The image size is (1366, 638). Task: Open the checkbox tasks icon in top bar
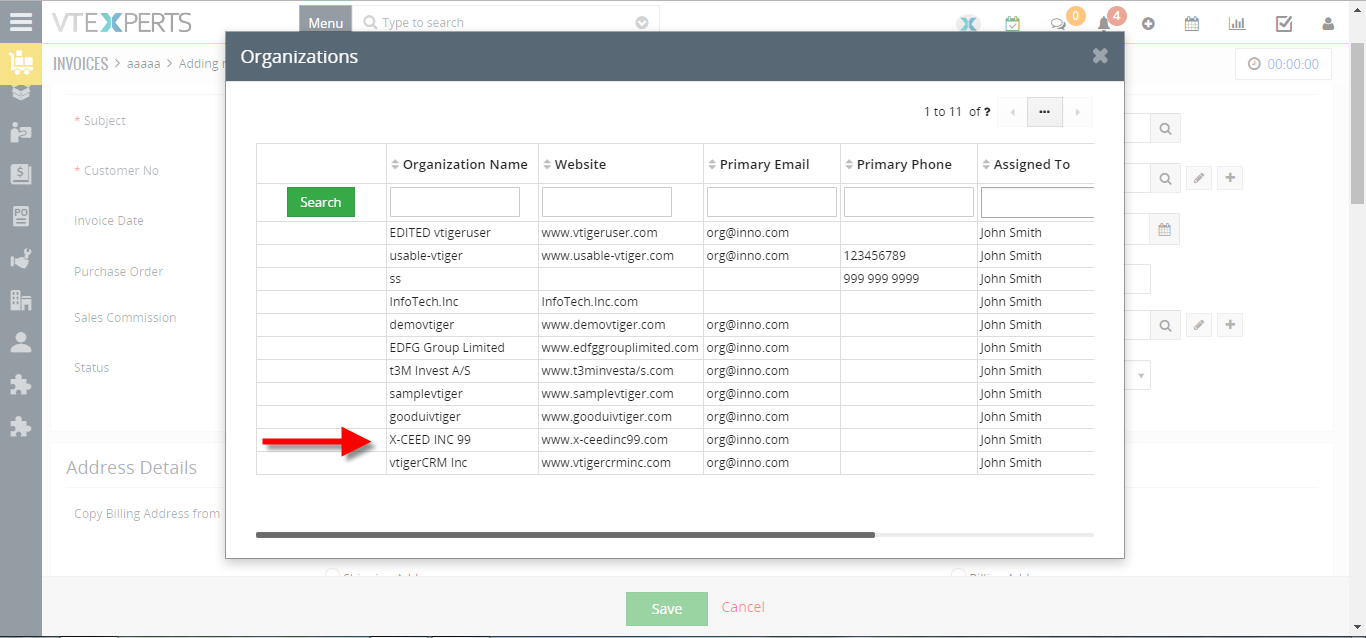click(x=1284, y=24)
